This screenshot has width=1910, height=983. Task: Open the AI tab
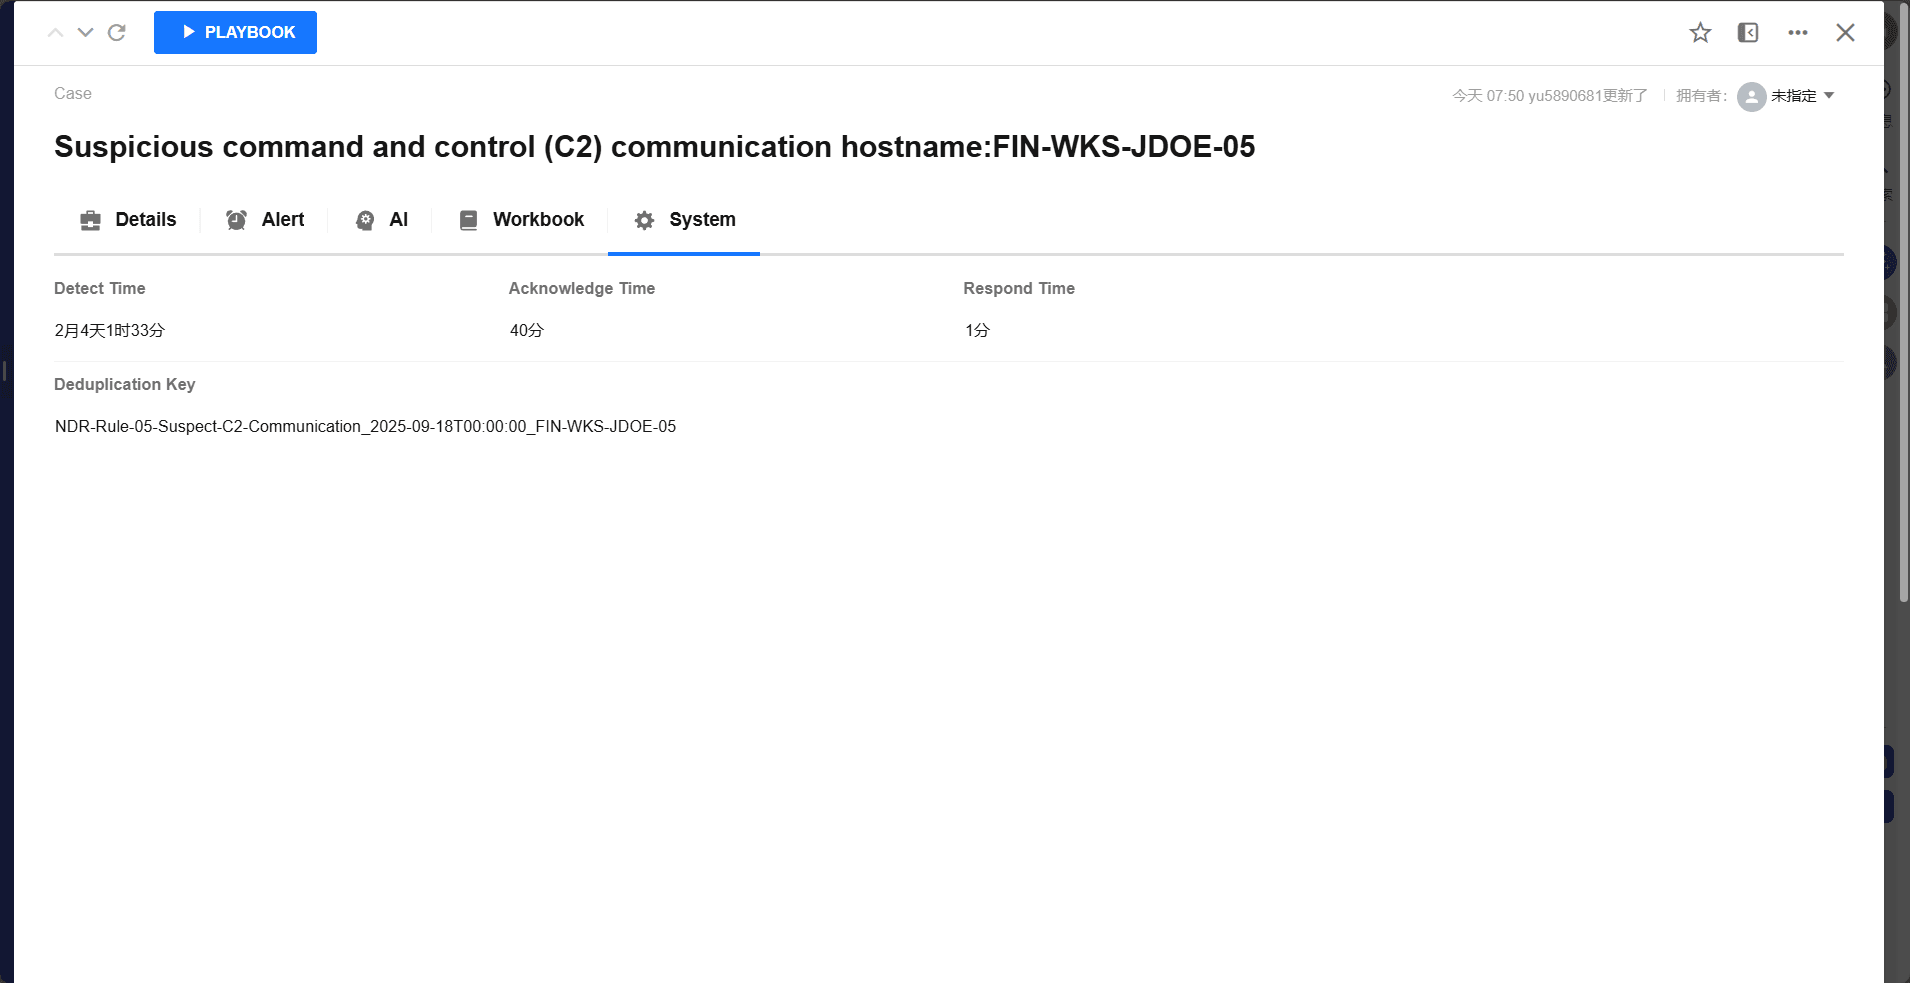(382, 220)
